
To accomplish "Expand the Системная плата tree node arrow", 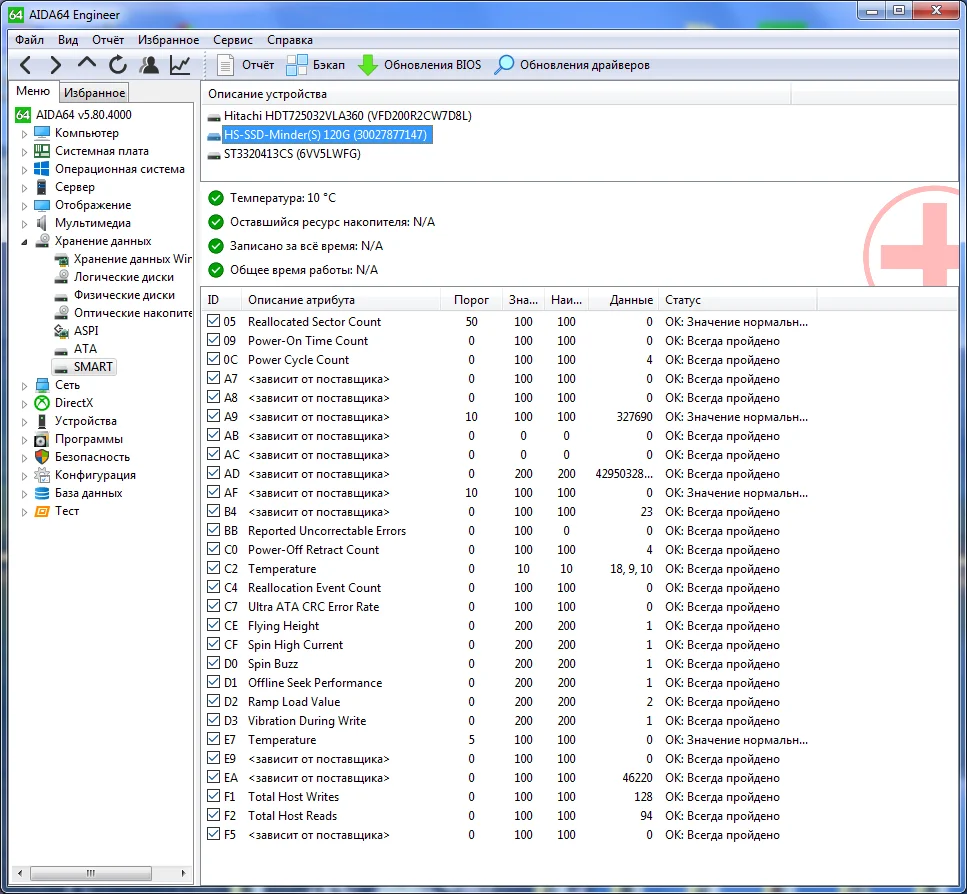I will [24, 152].
